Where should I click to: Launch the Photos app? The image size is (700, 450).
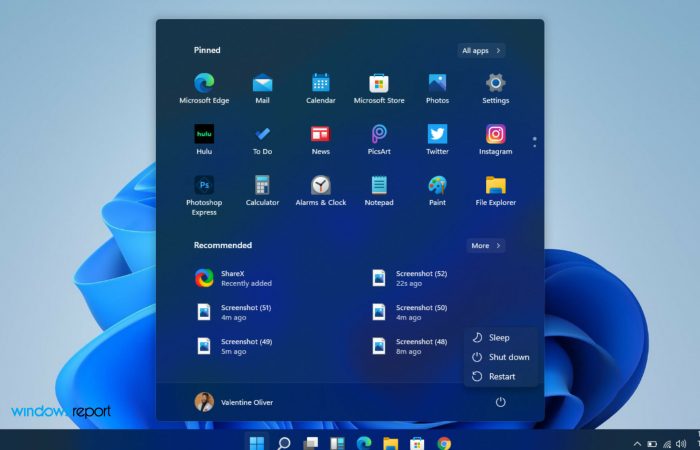[x=437, y=89]
